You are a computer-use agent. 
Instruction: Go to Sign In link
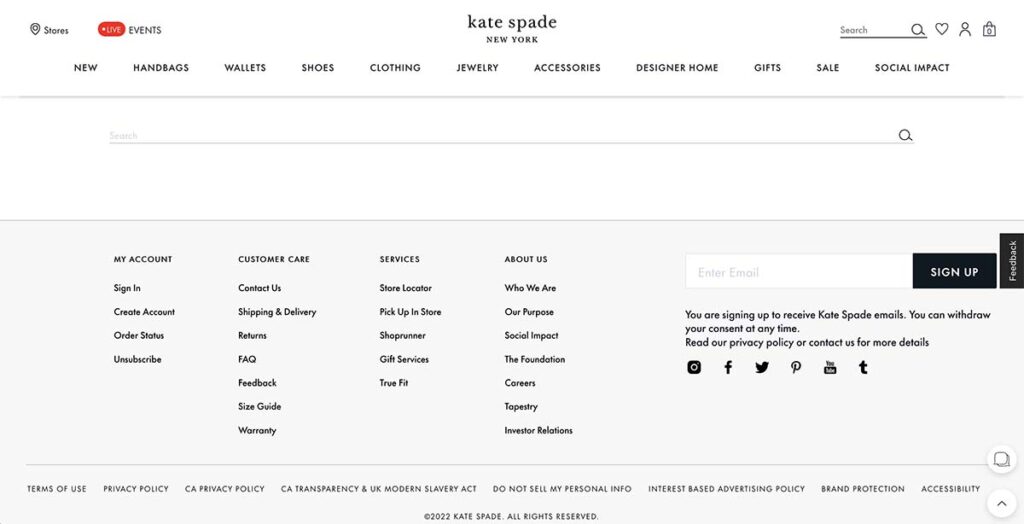point(127,288)
